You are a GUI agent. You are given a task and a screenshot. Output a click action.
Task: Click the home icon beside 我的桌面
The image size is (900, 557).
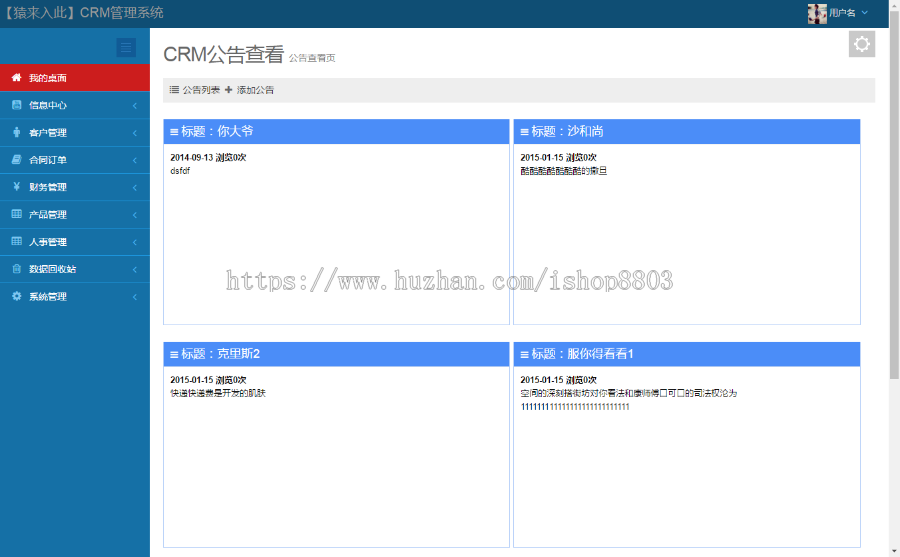[16, 78]
